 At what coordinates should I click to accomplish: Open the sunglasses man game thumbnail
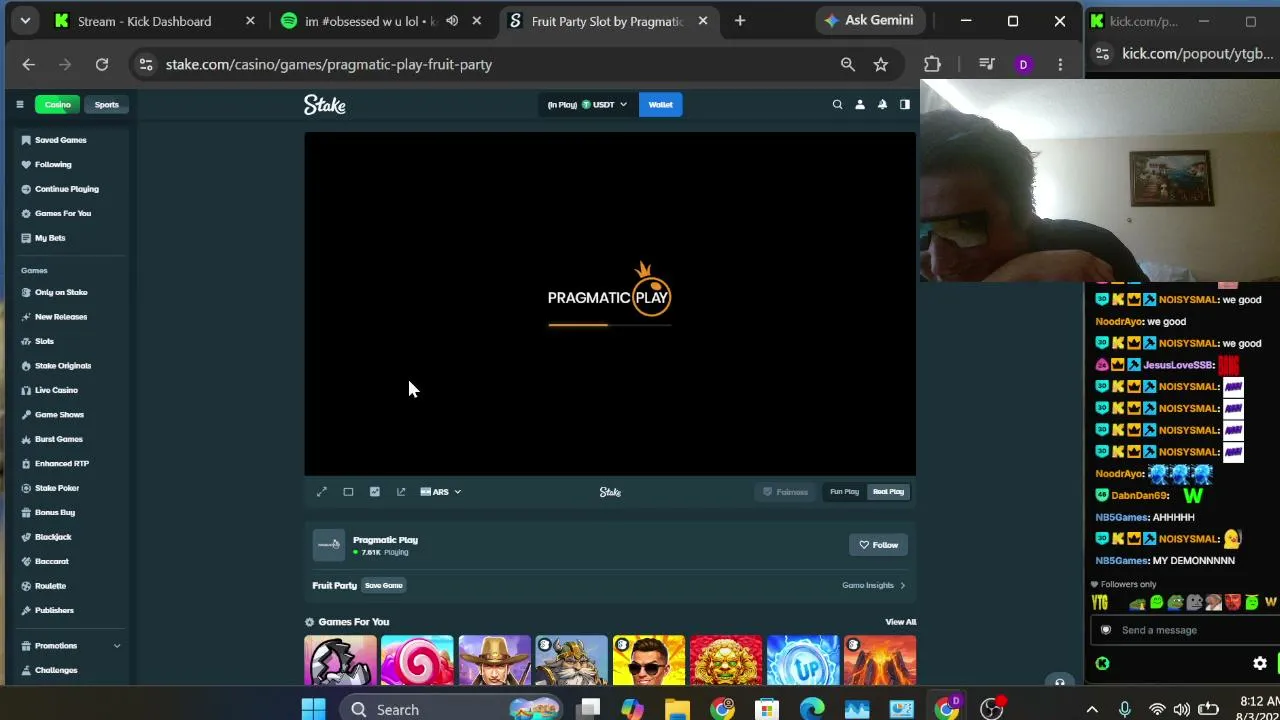(x=649, y=660)
